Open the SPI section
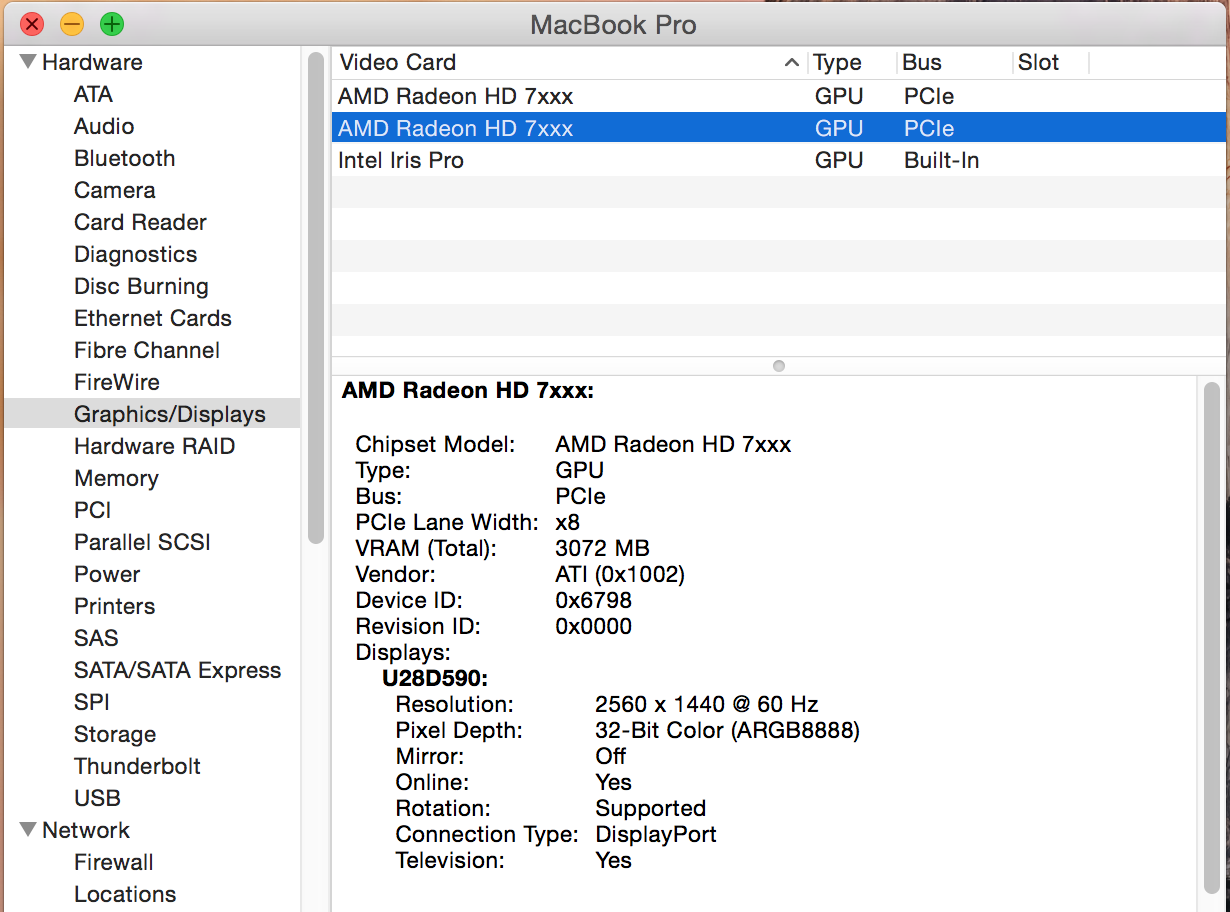Image resolution: width=1230 pixels, height=912 pixels. pos(92,703)
